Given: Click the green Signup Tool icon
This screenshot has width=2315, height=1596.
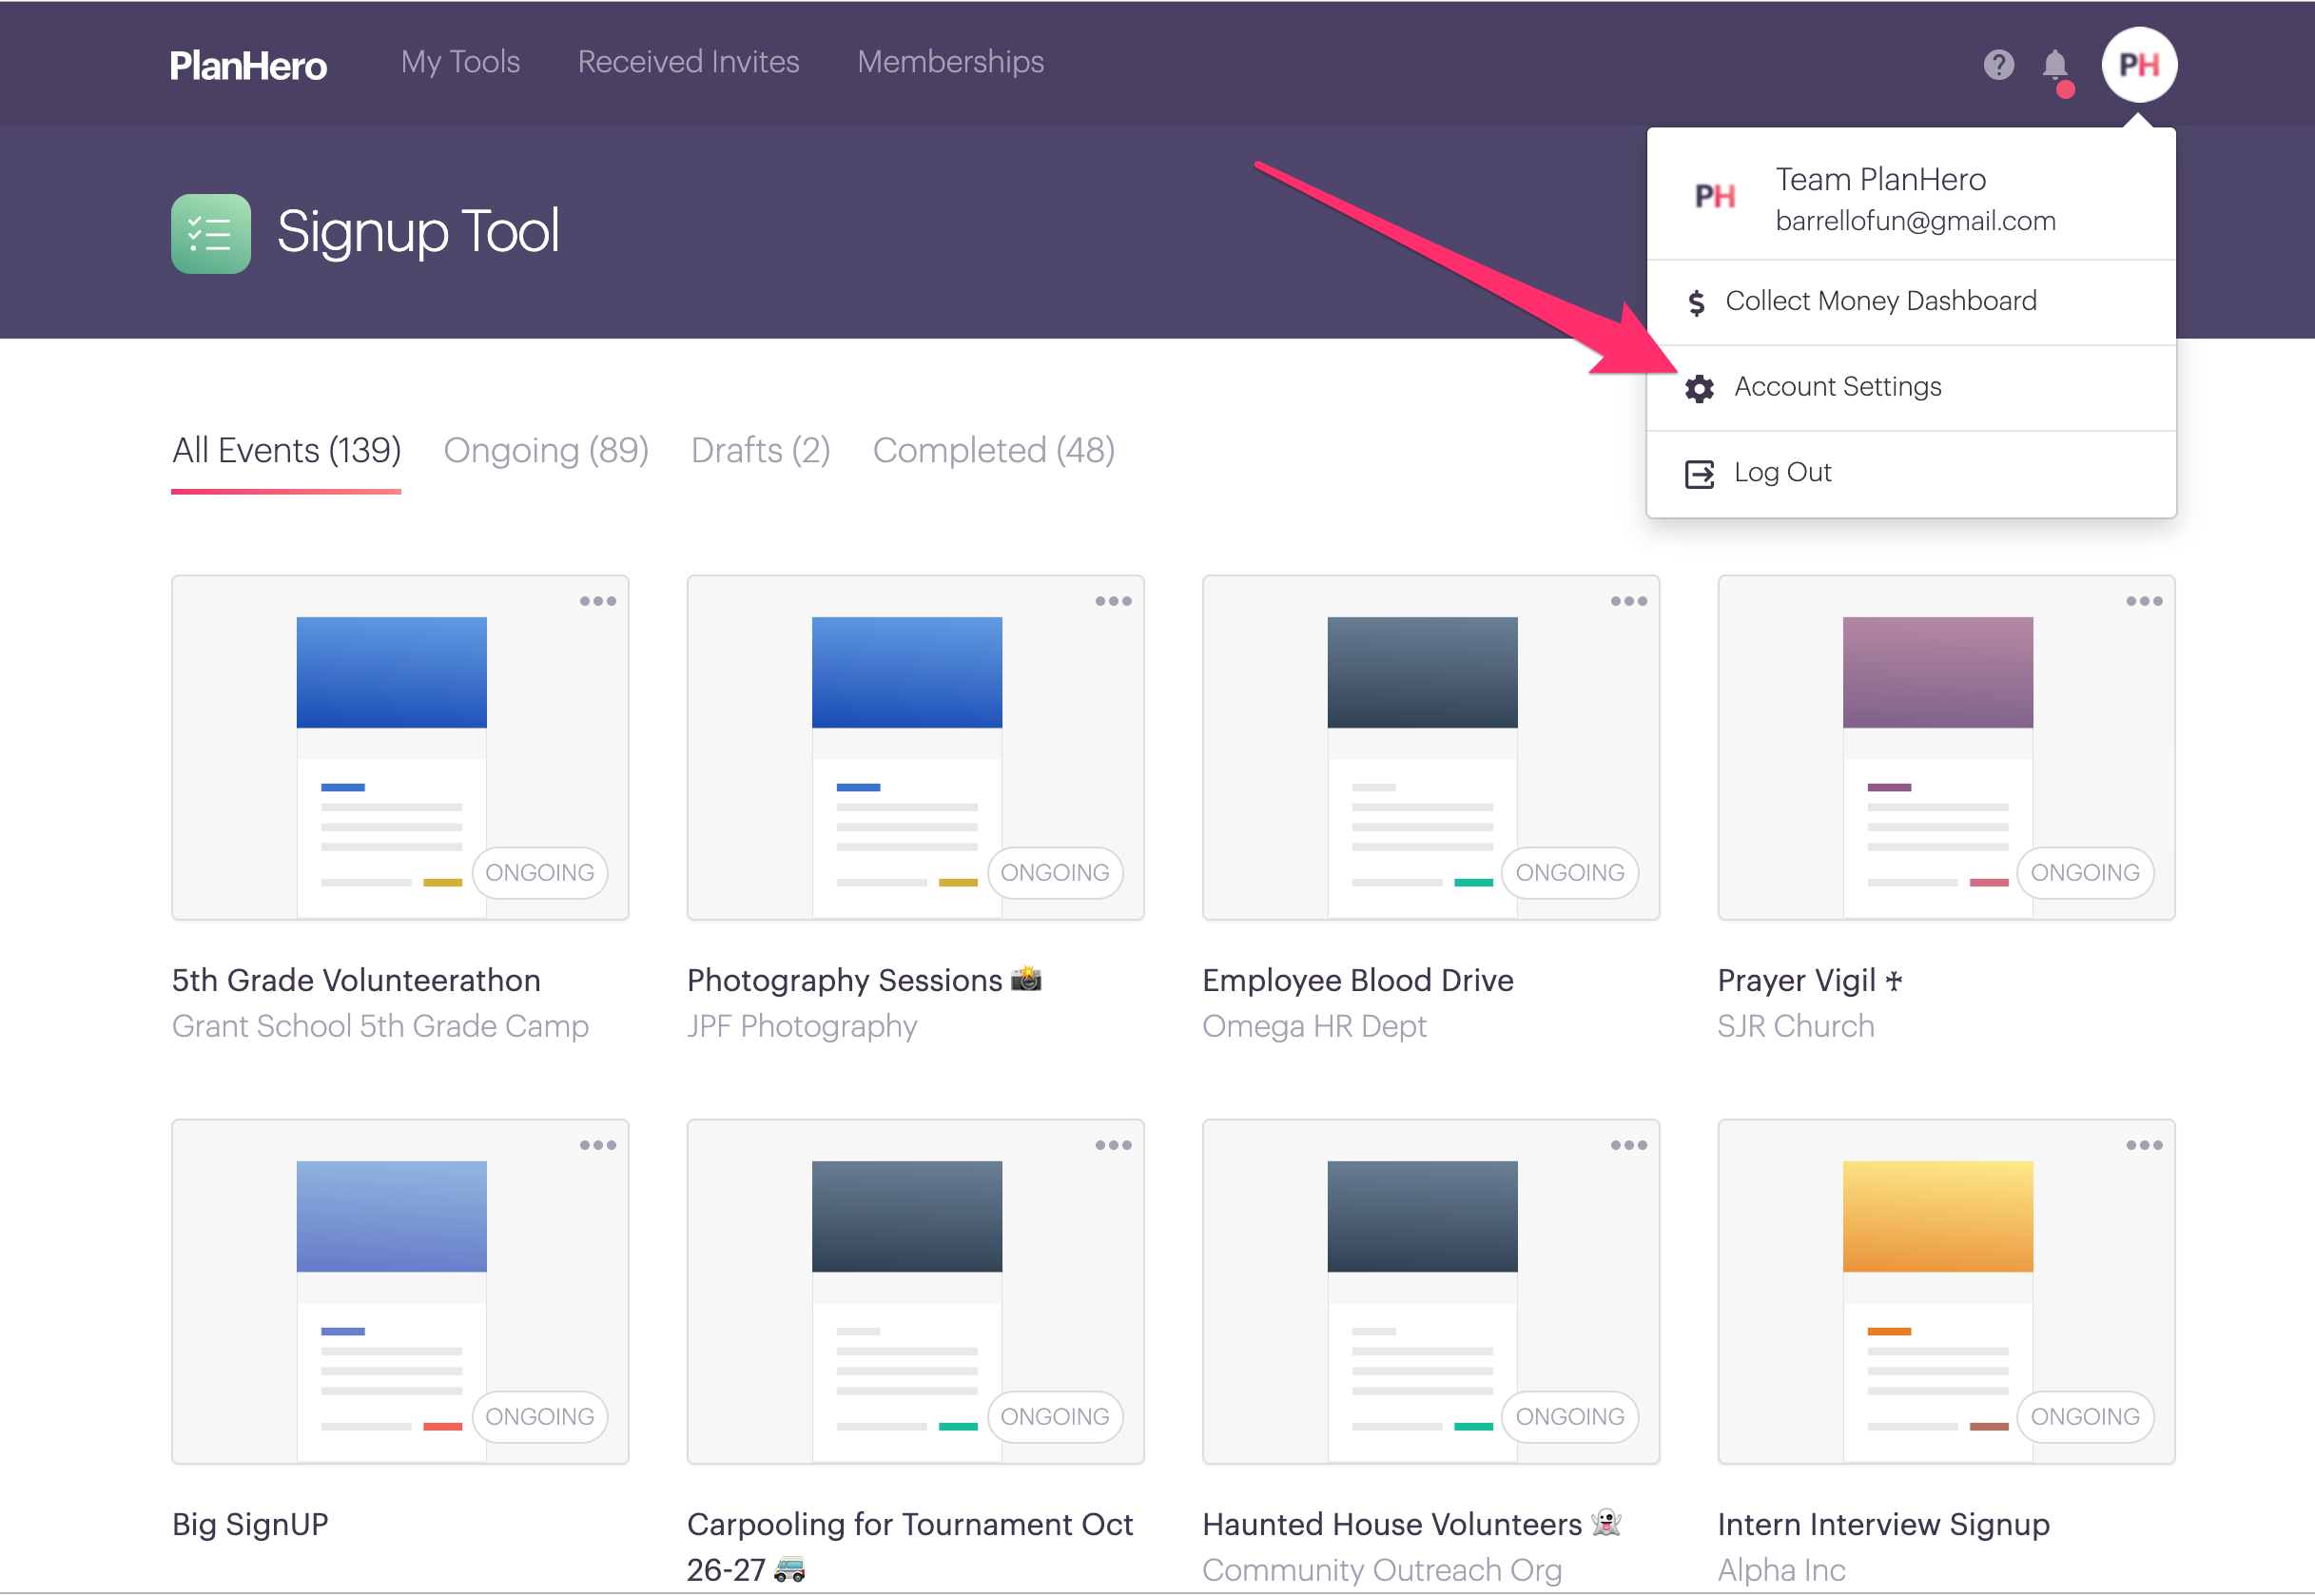Looking at the screenshot, I should [x=210, y=233].
